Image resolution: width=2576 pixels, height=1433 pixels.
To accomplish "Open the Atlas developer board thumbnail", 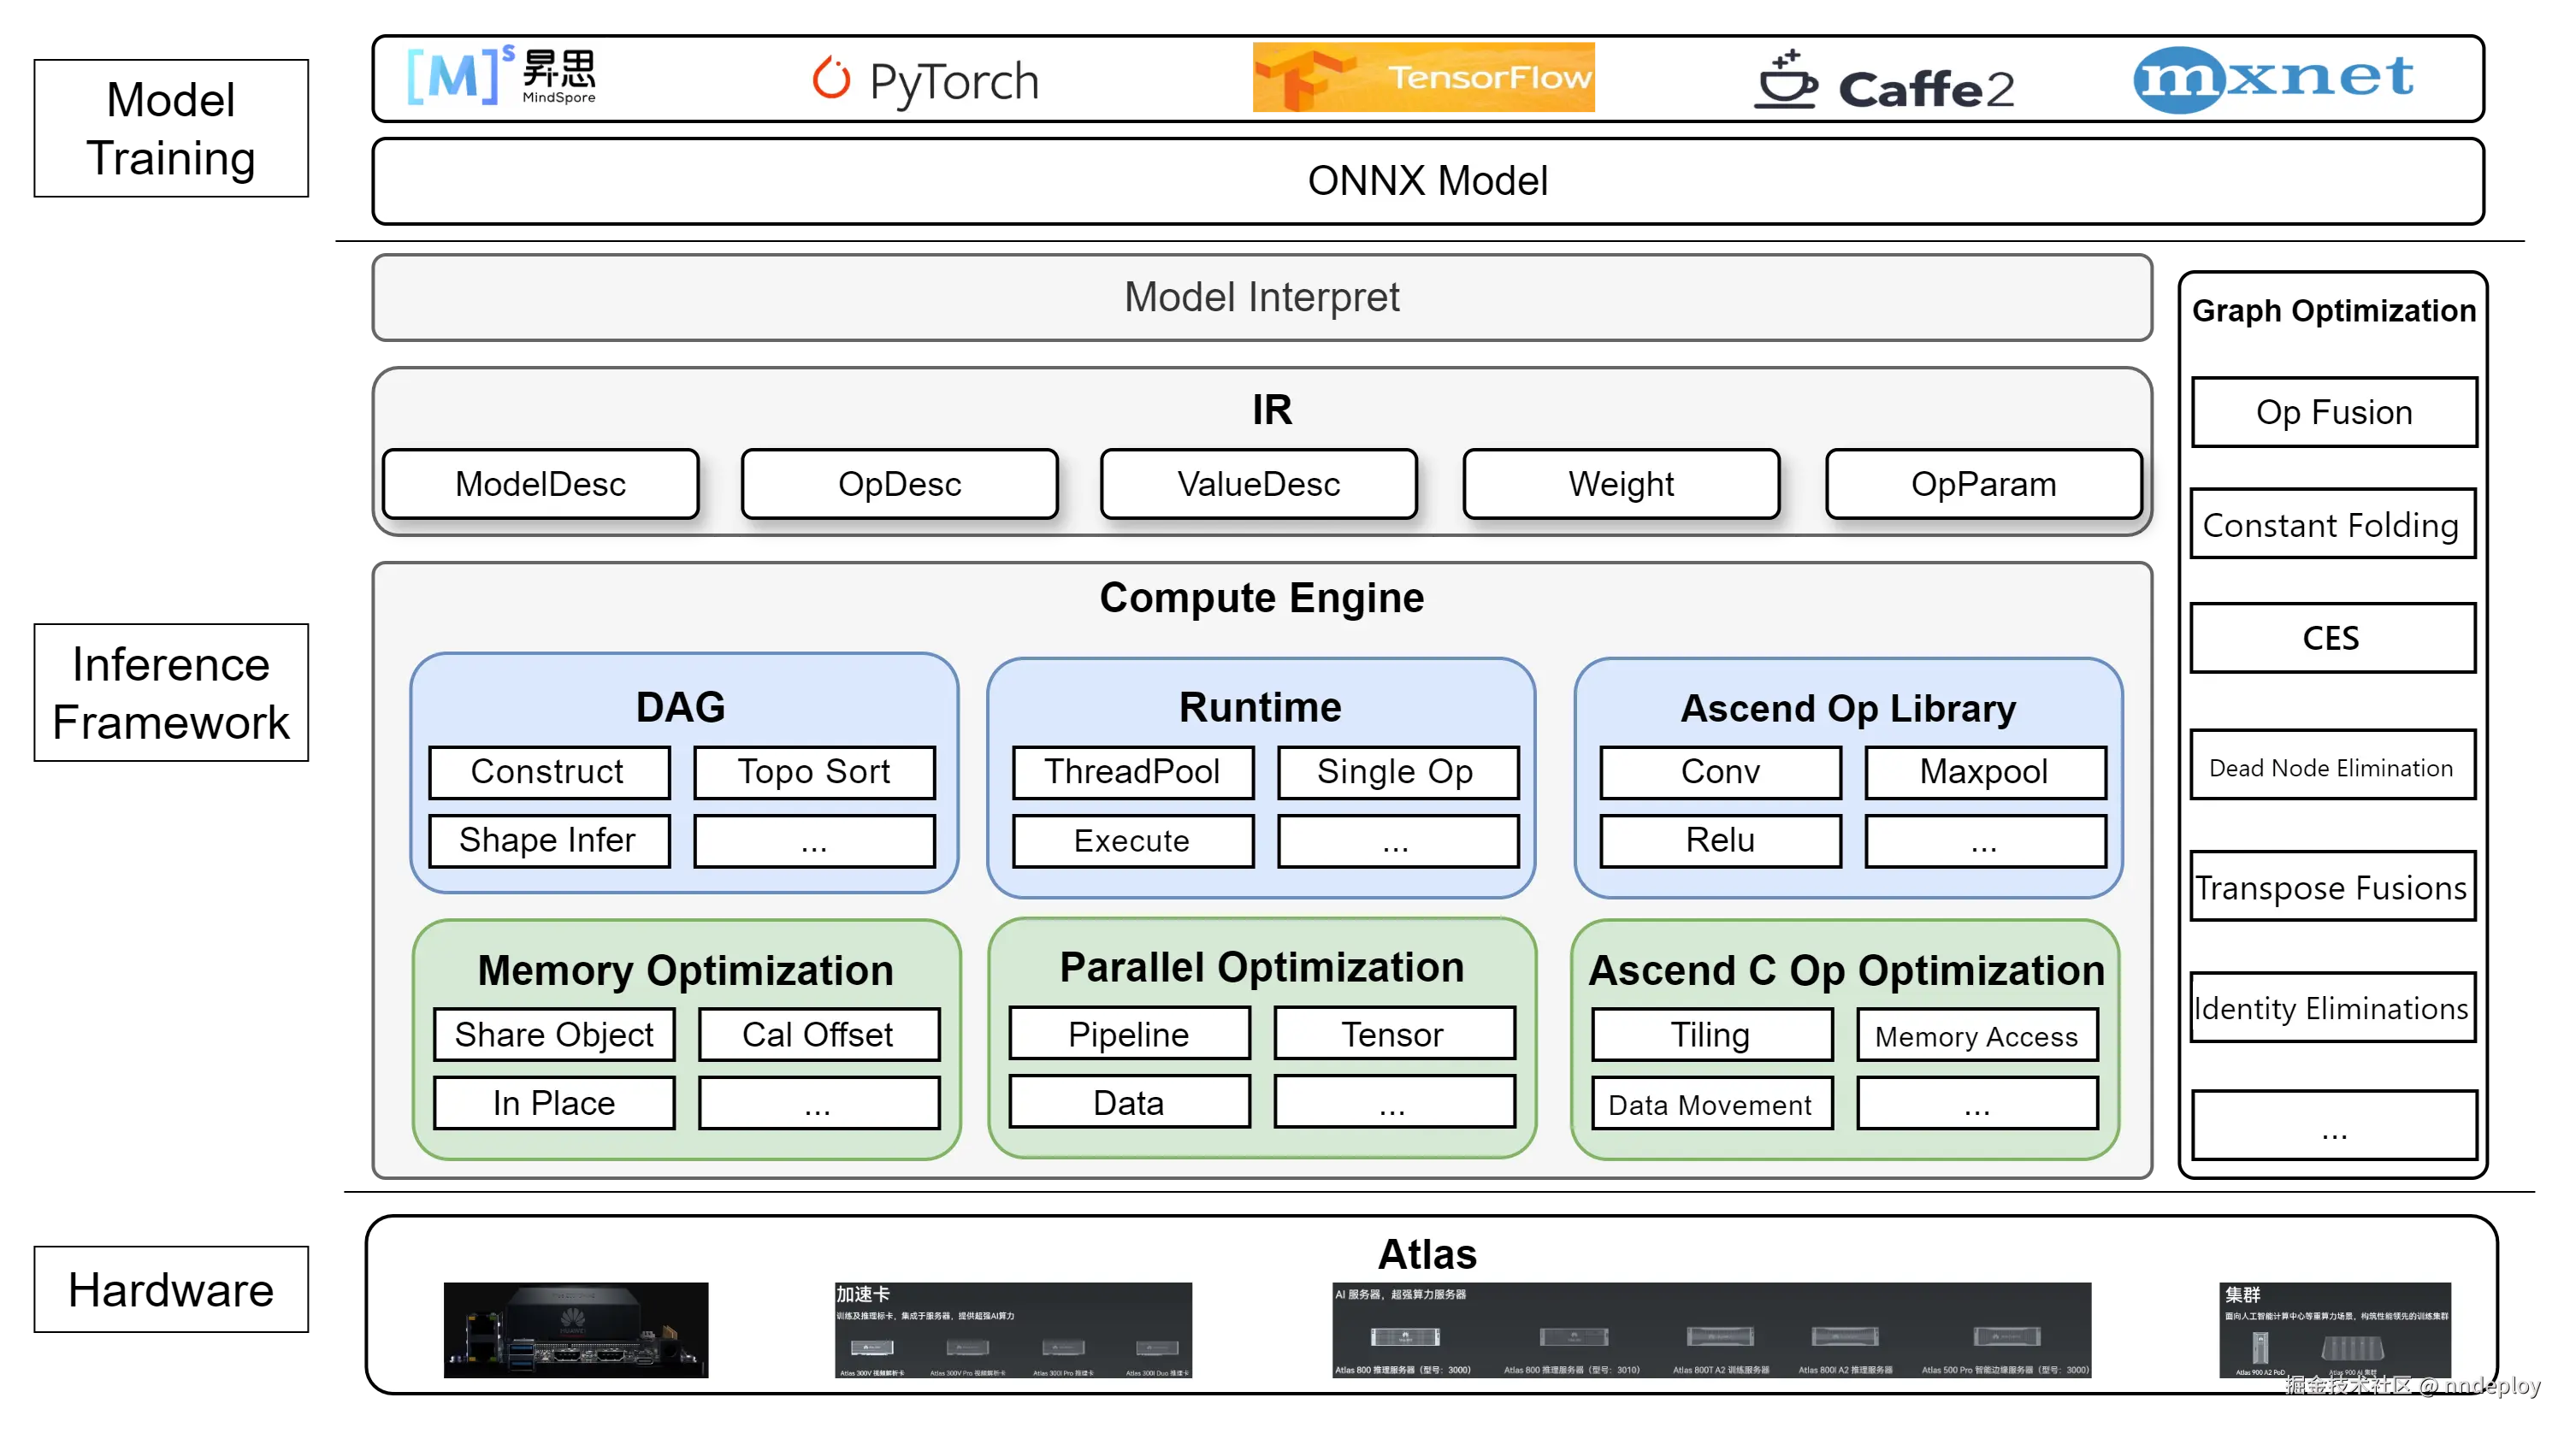I will click(x=576, y=1329).
